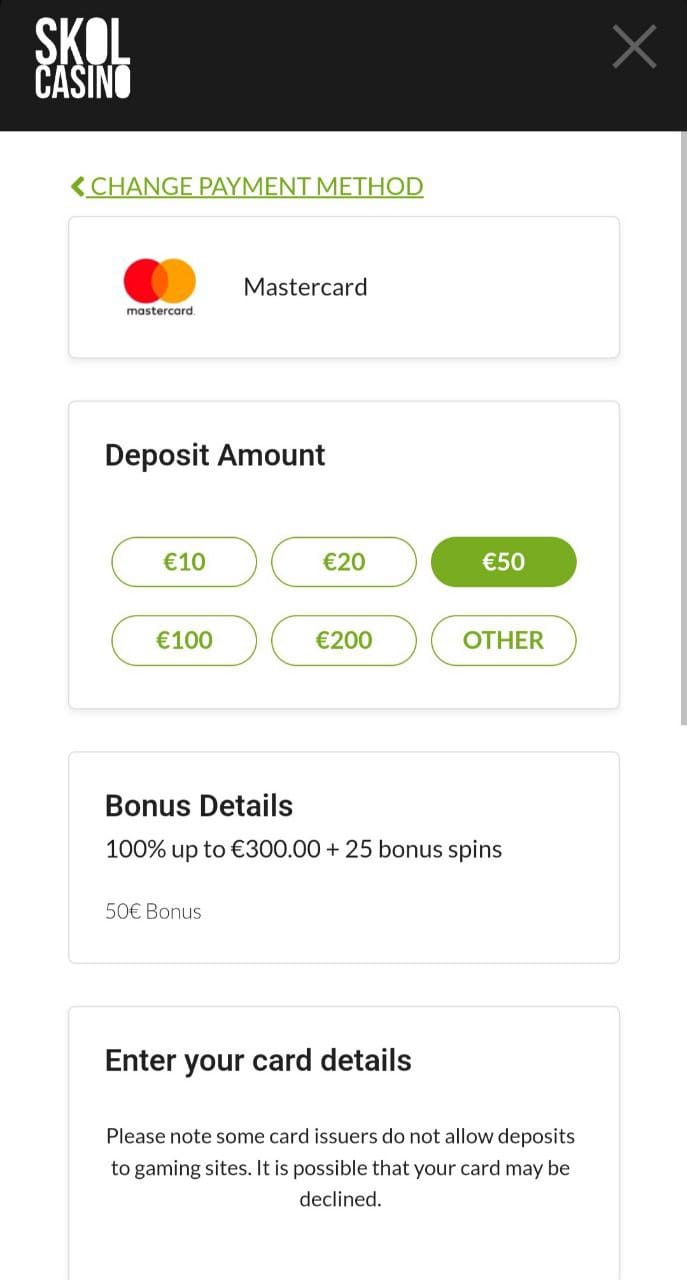Pick the €200 deposit amount

click(x=344, y=640)
